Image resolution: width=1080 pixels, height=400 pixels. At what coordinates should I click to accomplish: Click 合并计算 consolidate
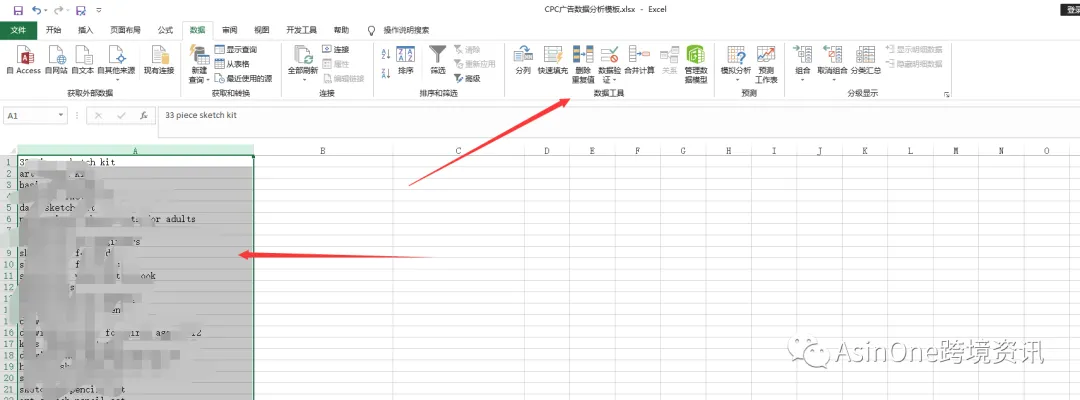pyautogui.click(x=639, y=60)
